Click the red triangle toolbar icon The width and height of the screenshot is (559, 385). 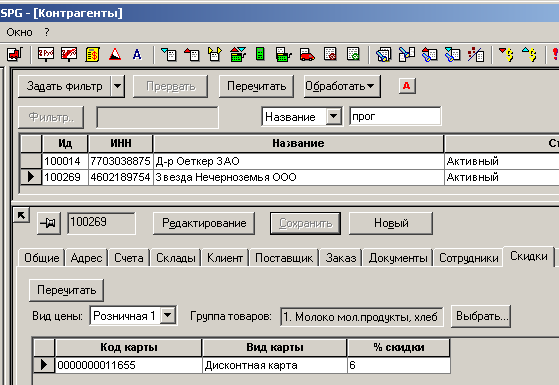[x=115, y=55]
